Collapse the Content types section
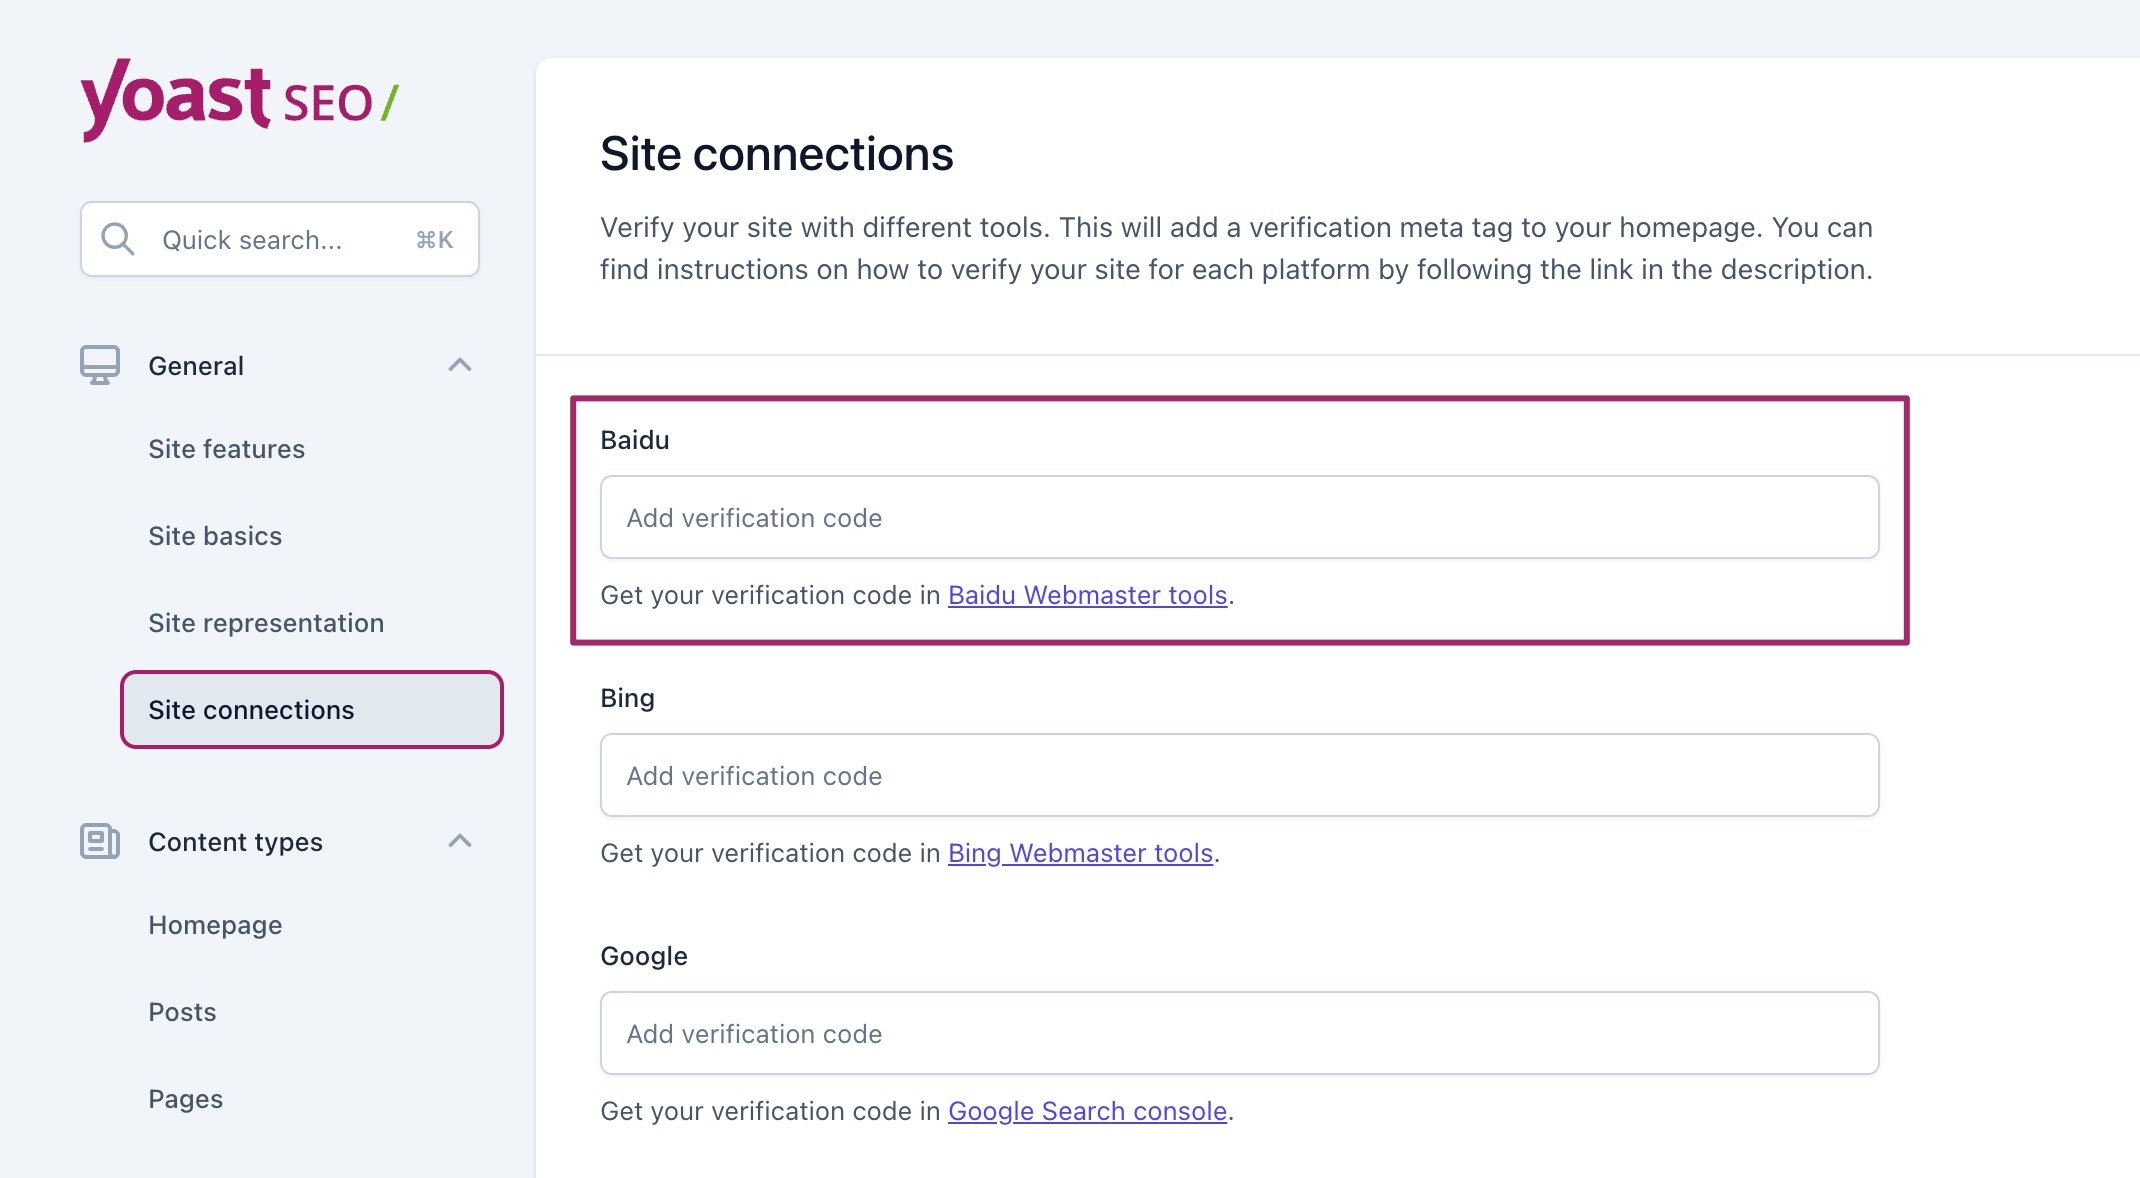Screen dimensions: 2140x1178 point(461,841)
